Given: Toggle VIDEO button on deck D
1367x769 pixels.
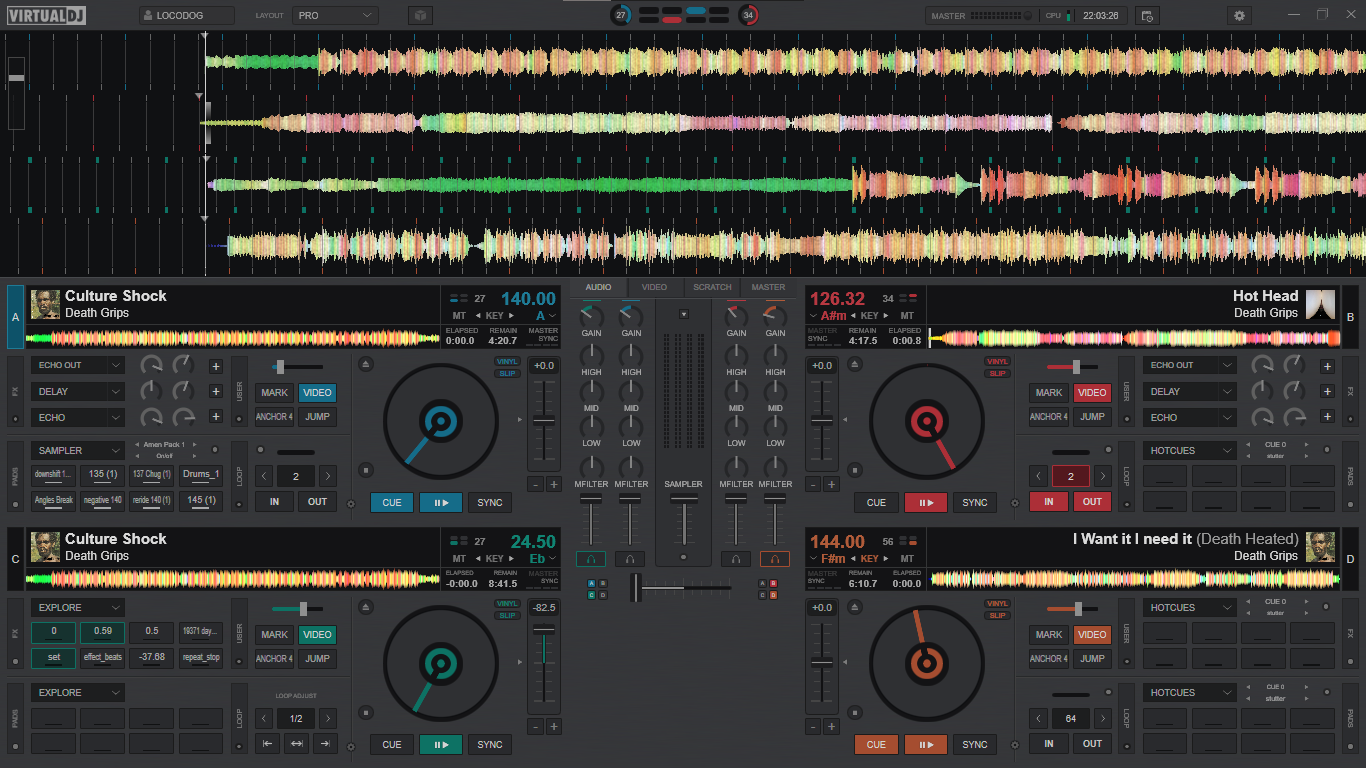Looking at the screenshot, I should pos(1092,635).
